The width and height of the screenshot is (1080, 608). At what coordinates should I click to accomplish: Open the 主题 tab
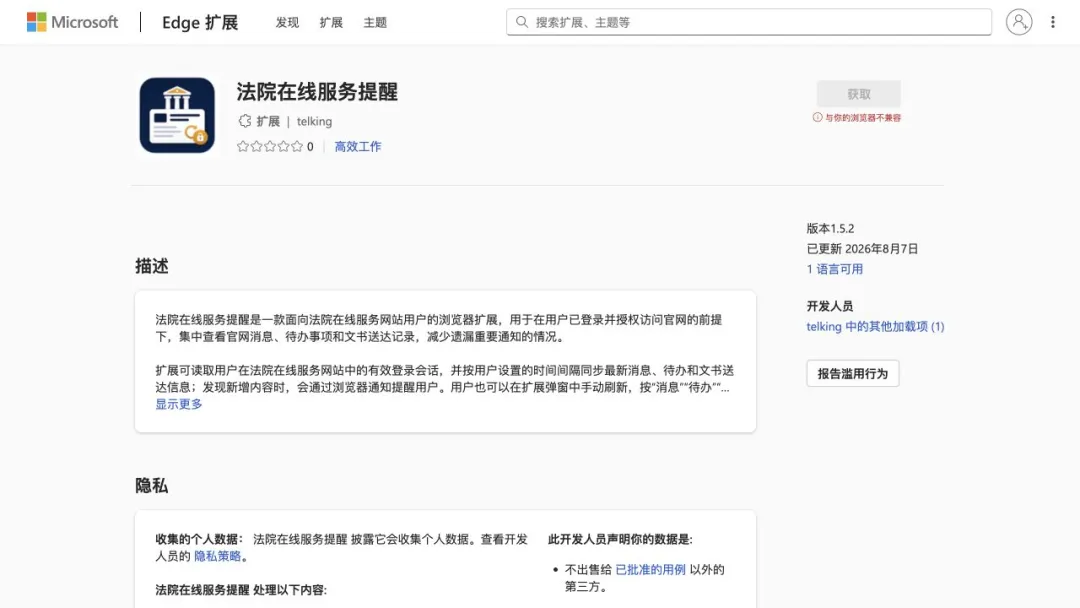(375, 23)
